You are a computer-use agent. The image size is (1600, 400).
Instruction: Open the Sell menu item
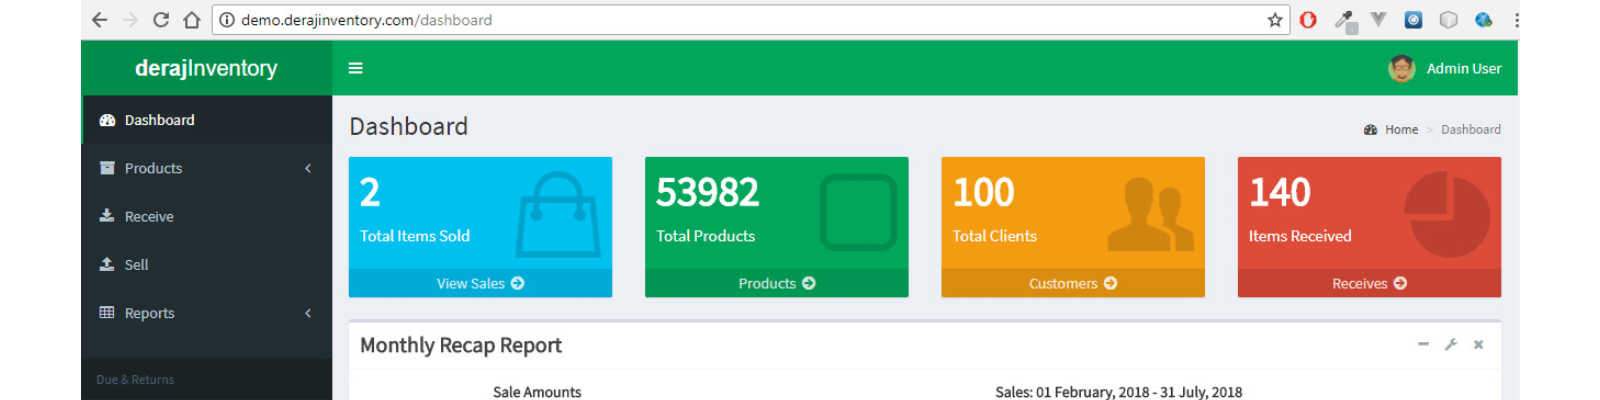point(207,265)
